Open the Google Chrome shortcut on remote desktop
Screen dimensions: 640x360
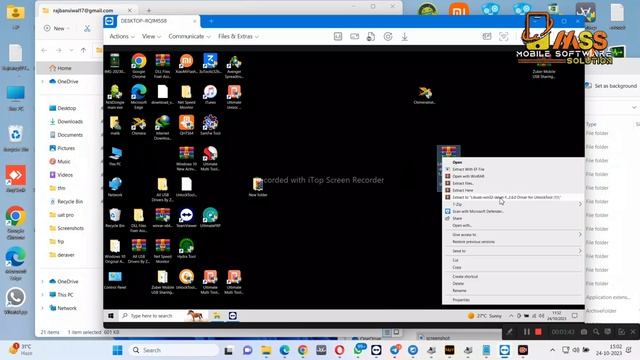[x=139, y=65]
